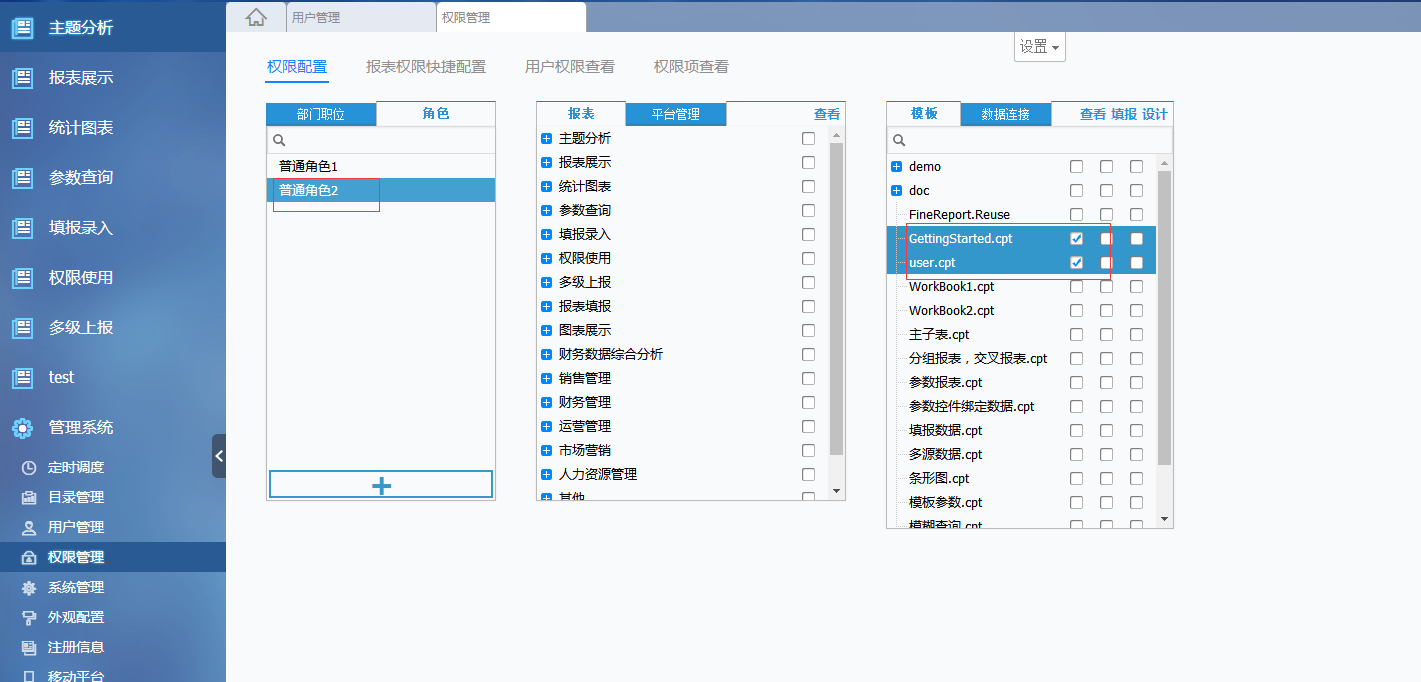
Task: Select 参数报表.cpt row
Action: (1022, 383)
